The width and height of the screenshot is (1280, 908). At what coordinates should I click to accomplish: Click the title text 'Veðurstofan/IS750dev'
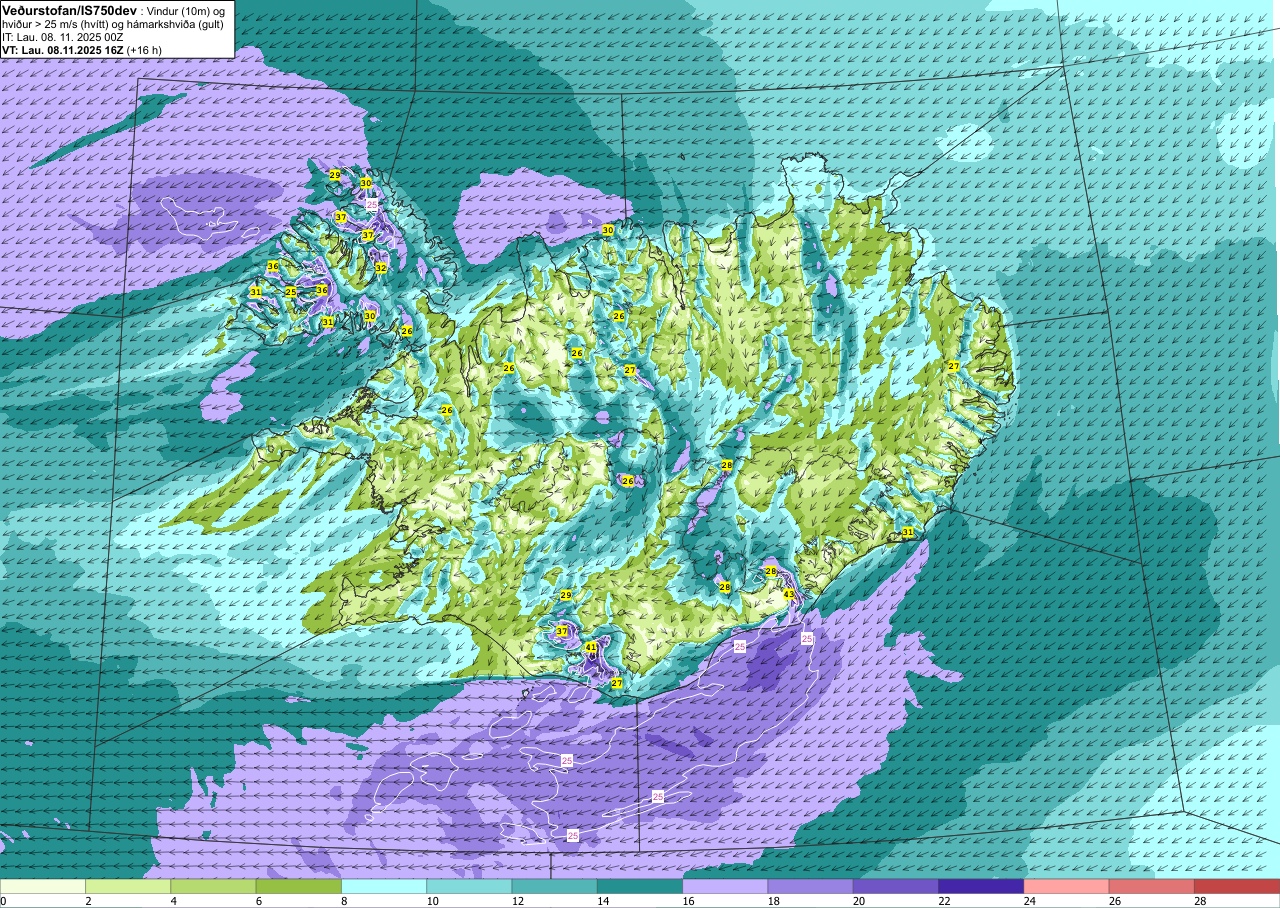tap(70, 9)
